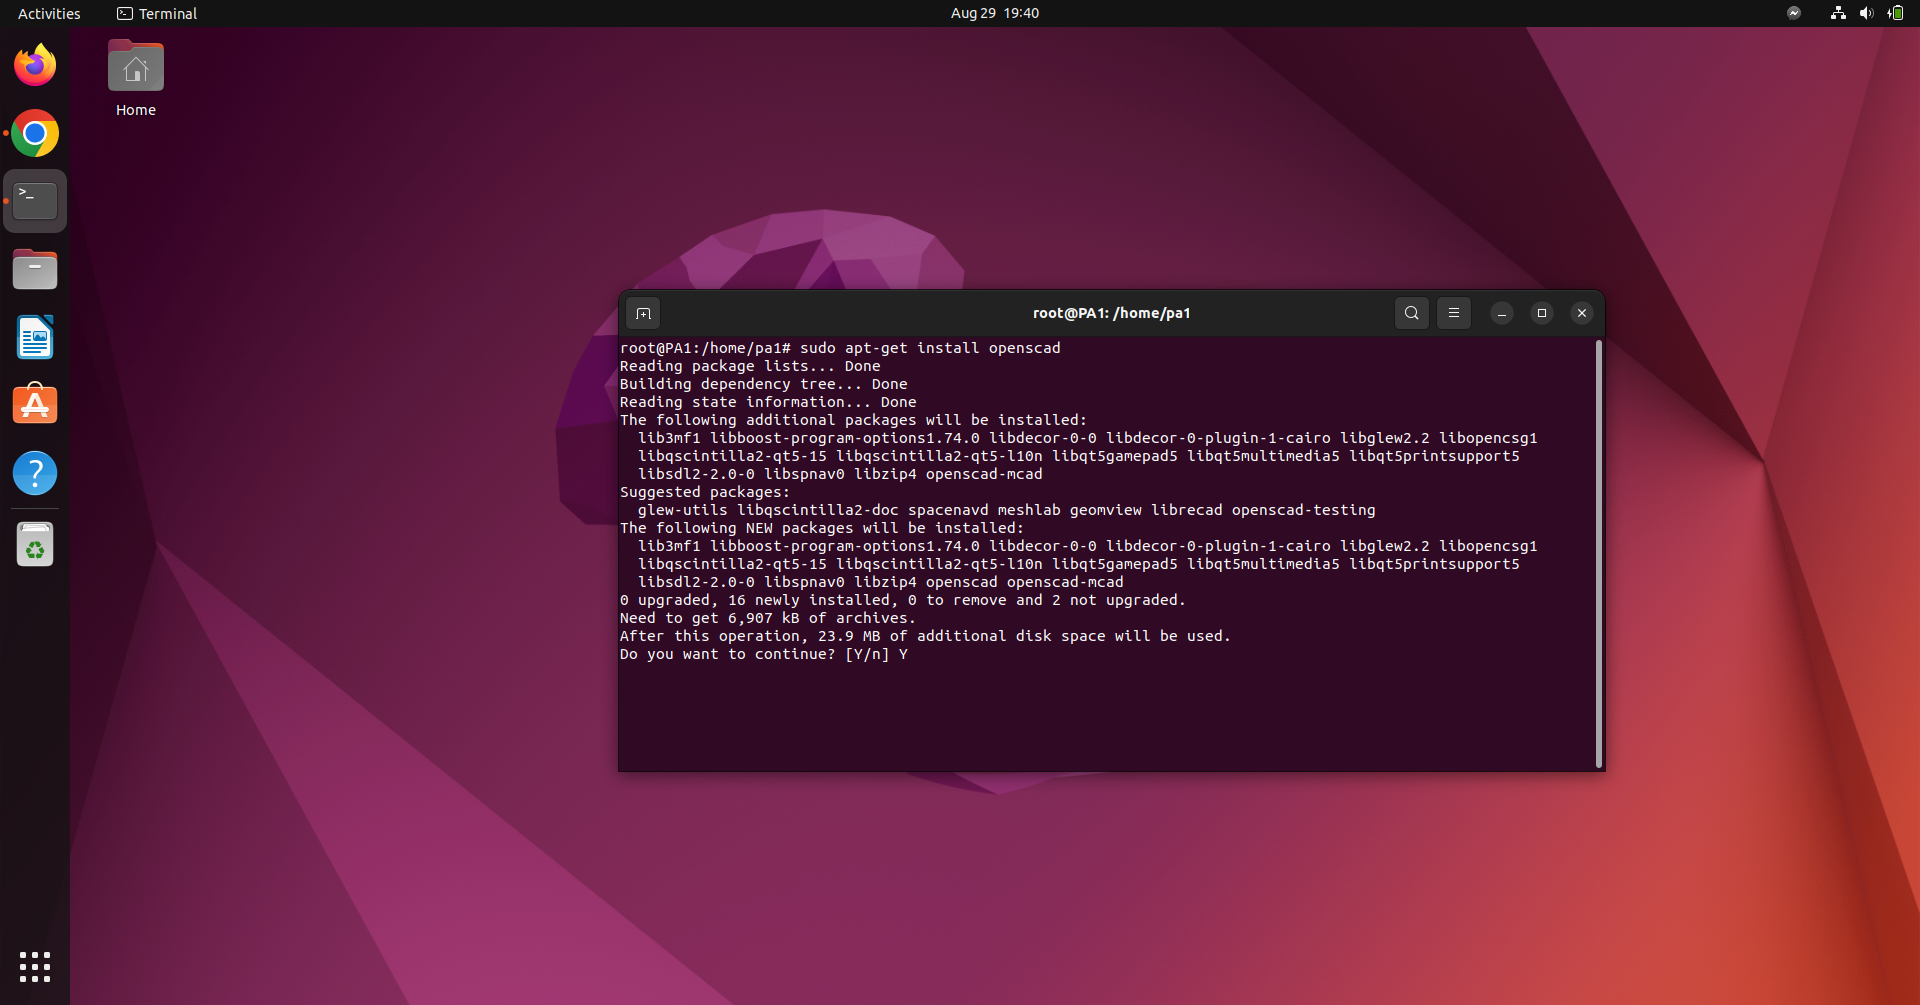This screenshot has height=1005, width=1920.
Task: Open the clock and calendar panel
Action: (x=994, y=14)
